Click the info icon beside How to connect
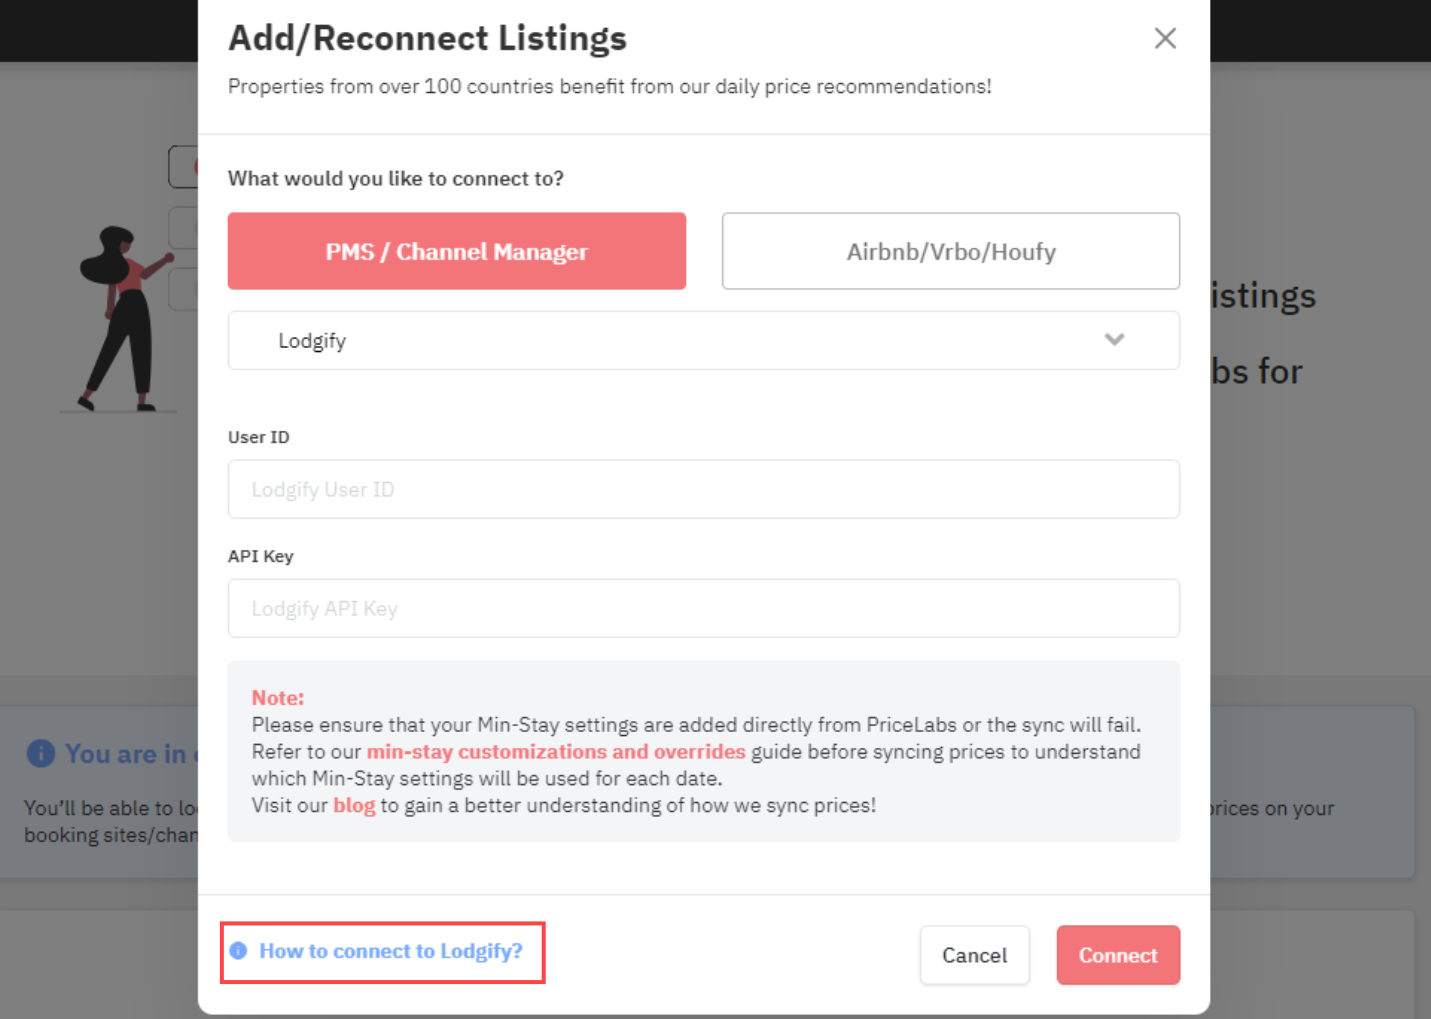 238,951
